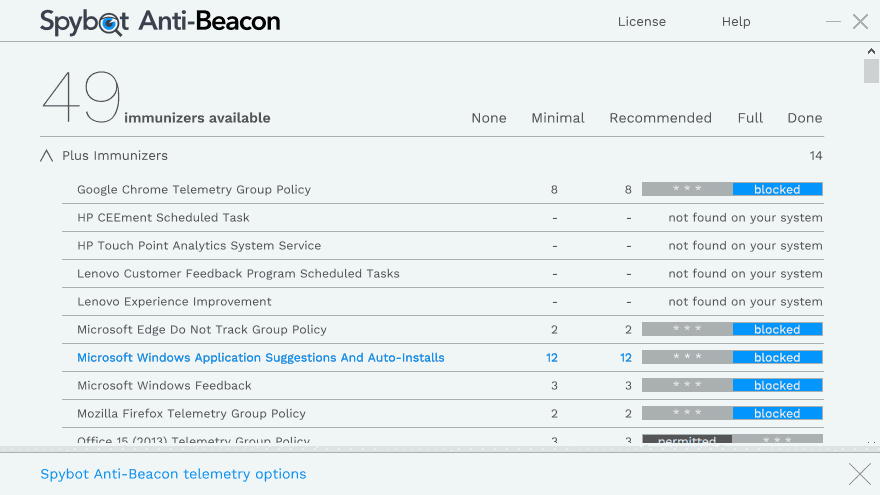Click the Spybot Anti-Beacon logo icon
Screen dimensions: 880x495
(x=112, y=22)
